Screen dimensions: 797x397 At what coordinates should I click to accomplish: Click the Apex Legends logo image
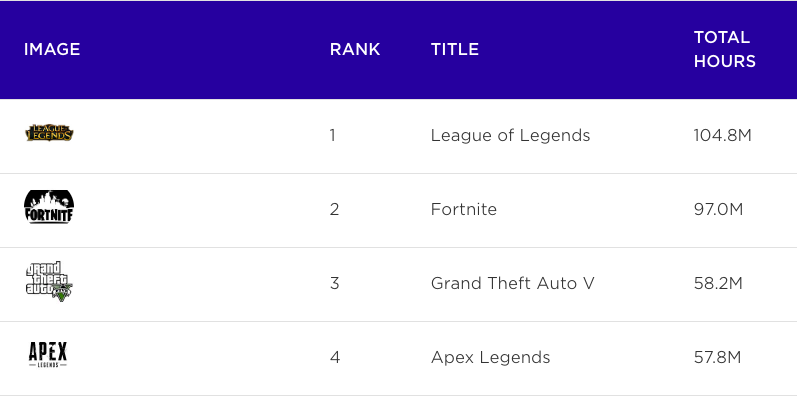(48, 355)
